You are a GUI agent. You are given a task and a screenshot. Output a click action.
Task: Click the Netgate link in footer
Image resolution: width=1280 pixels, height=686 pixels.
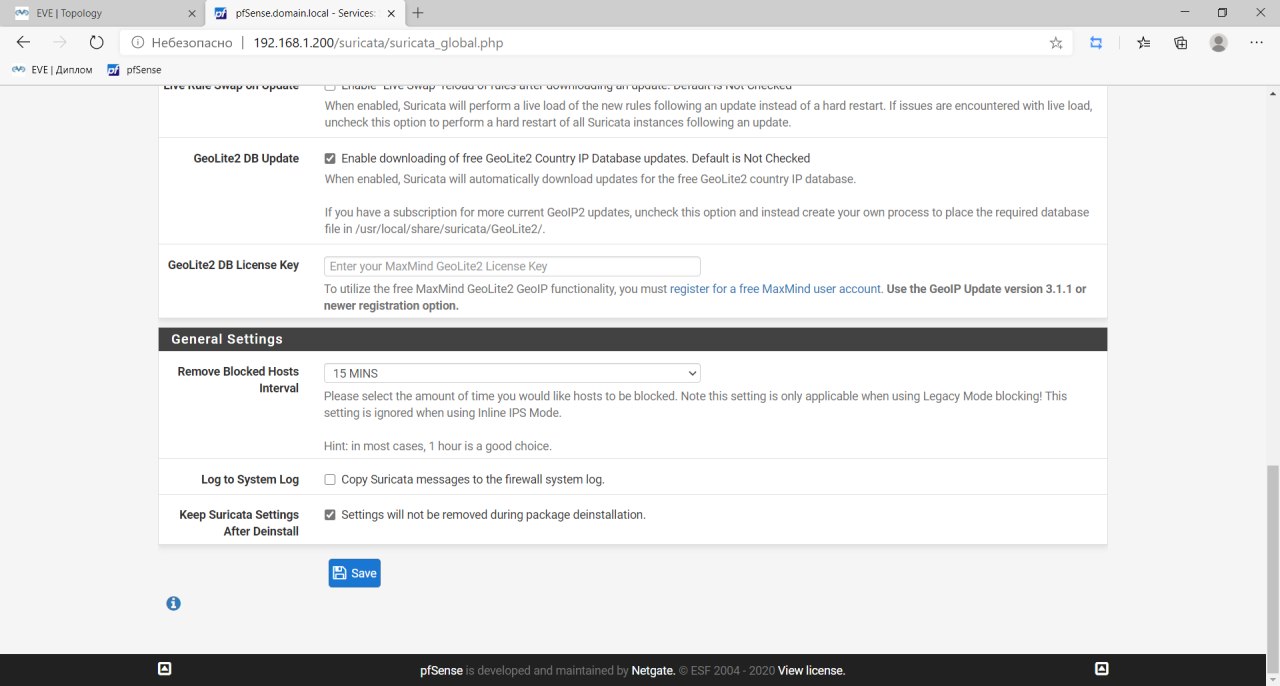click(x=653, y=670)
